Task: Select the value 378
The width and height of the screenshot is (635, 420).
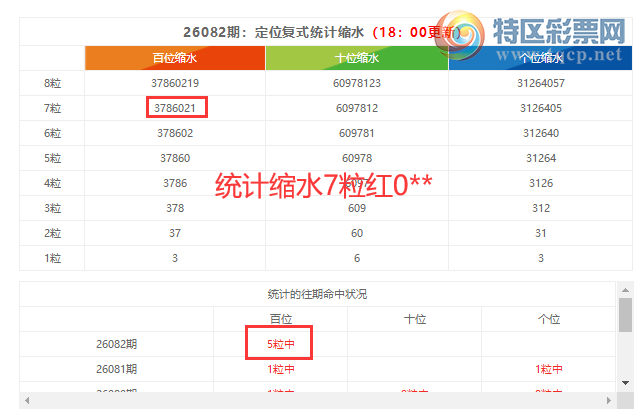Action: click(x=175, y=208)
